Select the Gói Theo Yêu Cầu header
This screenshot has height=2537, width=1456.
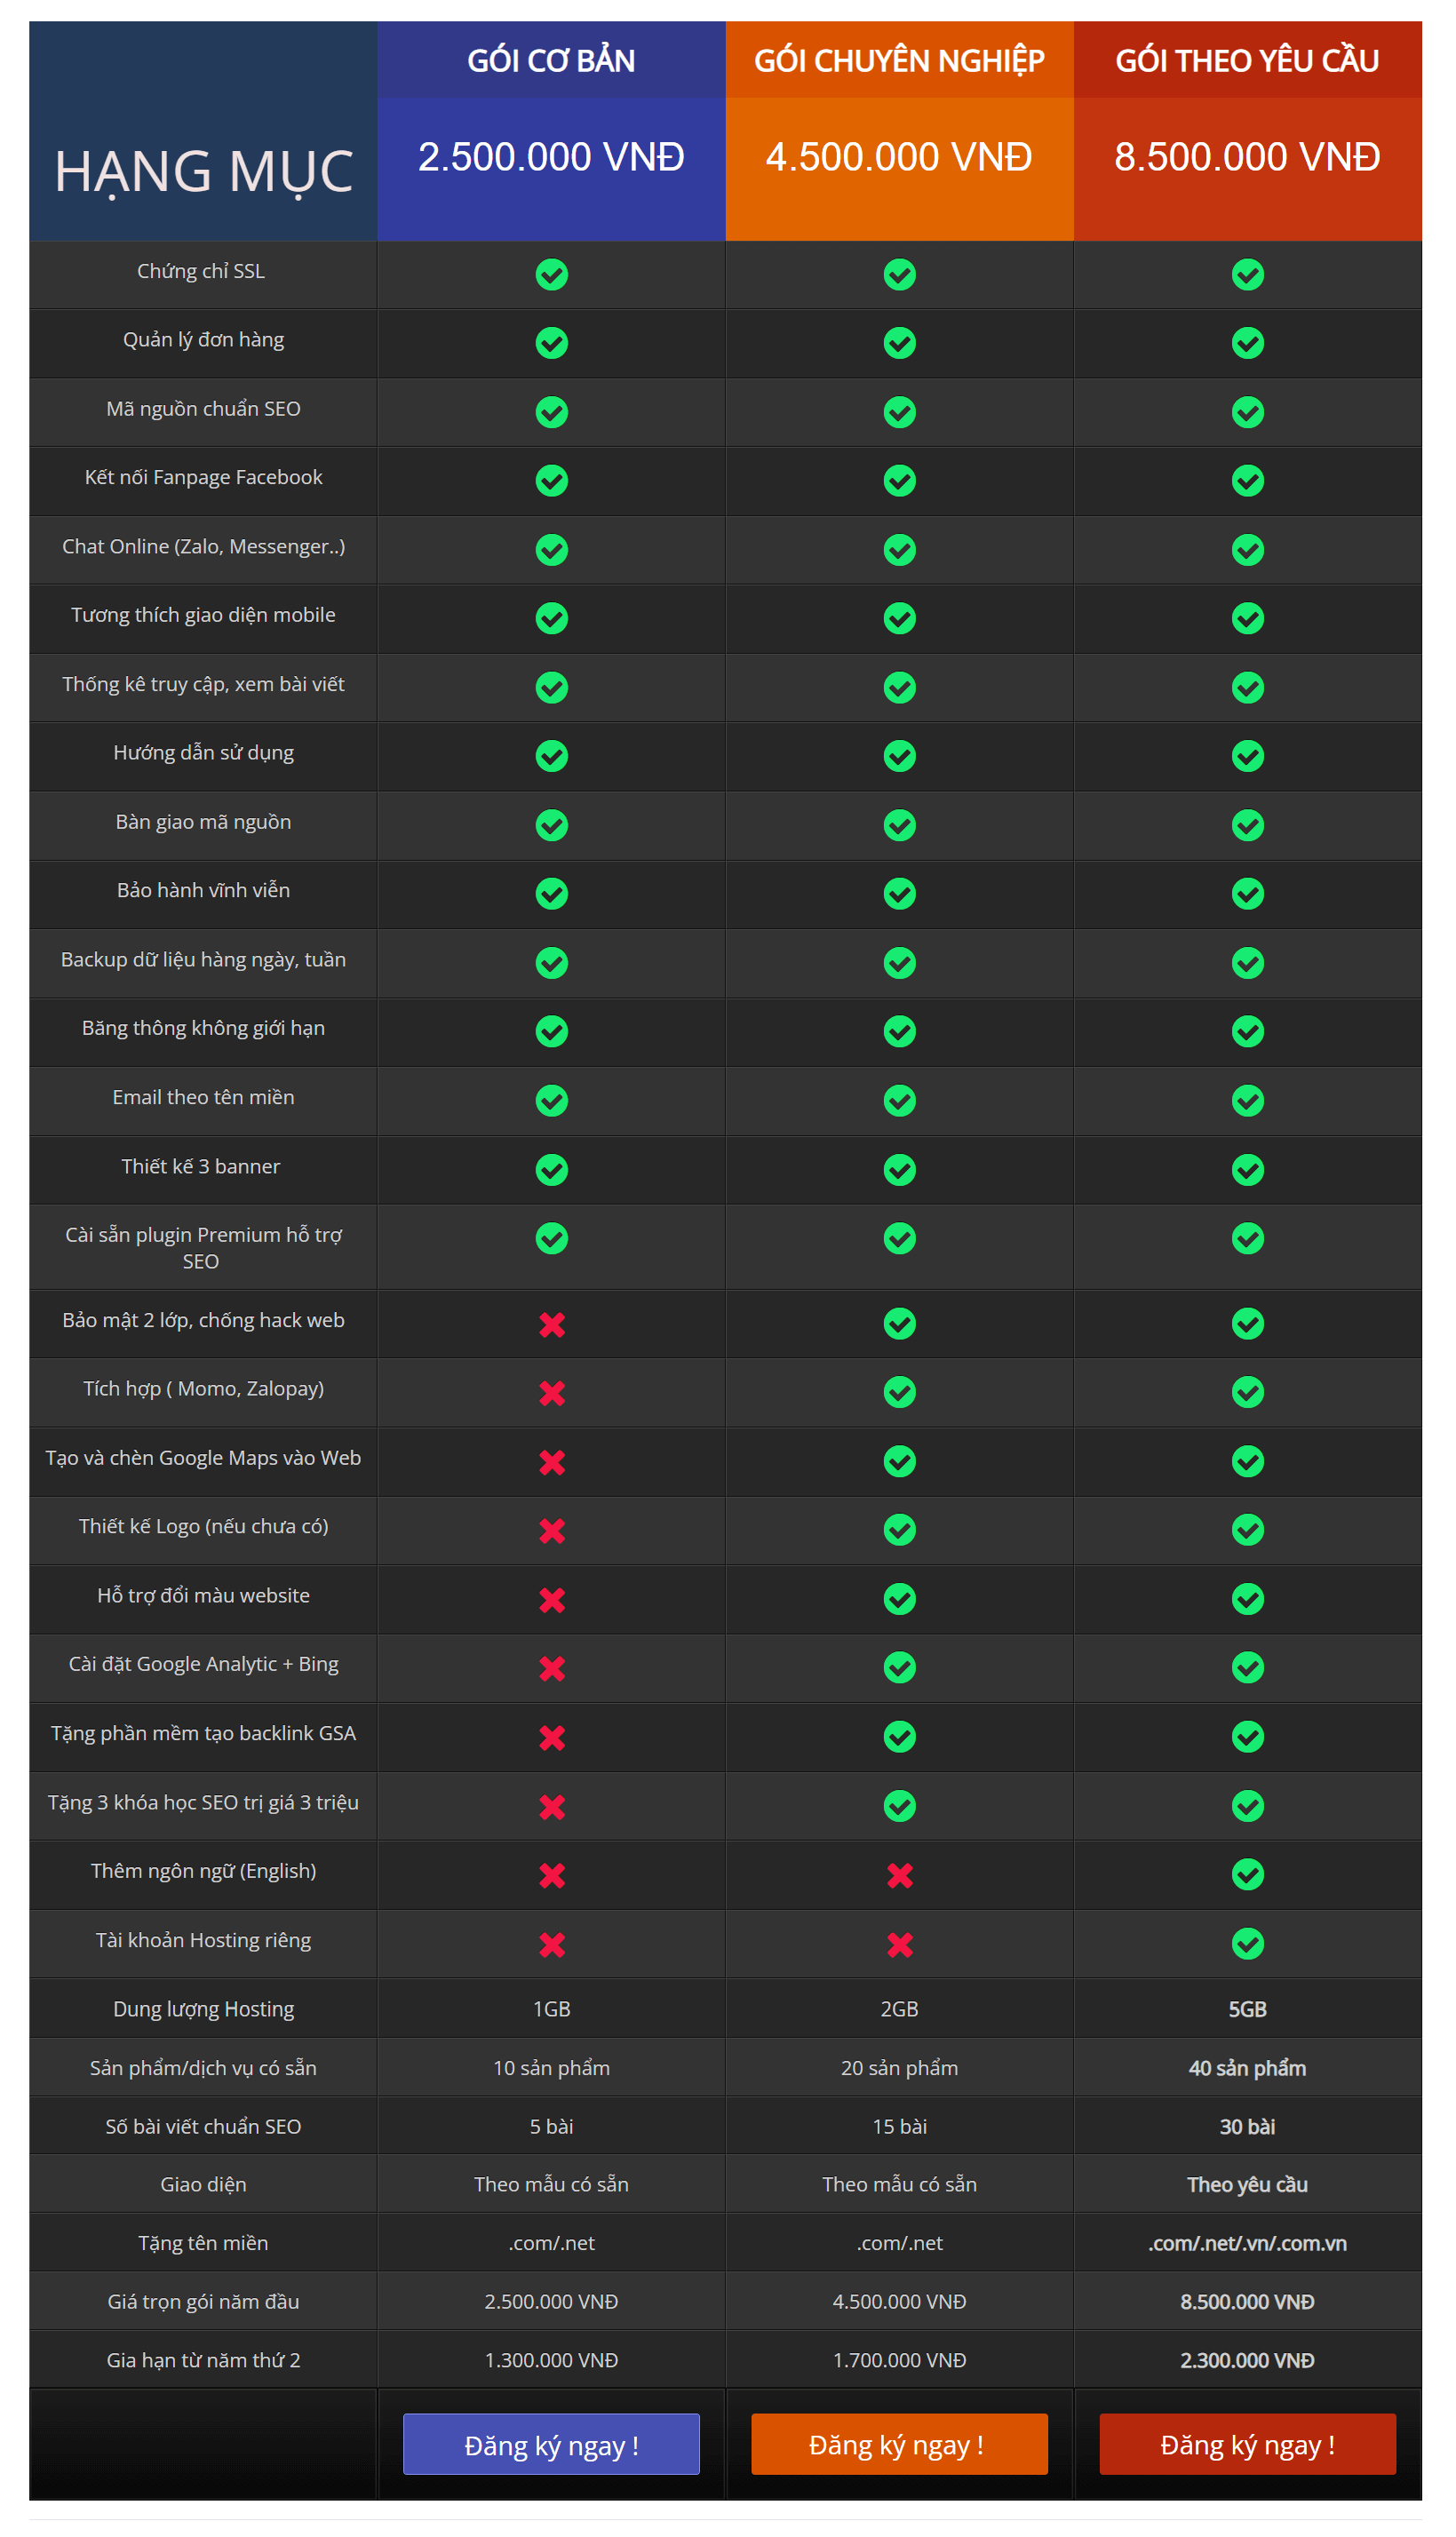click(x=1247, y=60)
